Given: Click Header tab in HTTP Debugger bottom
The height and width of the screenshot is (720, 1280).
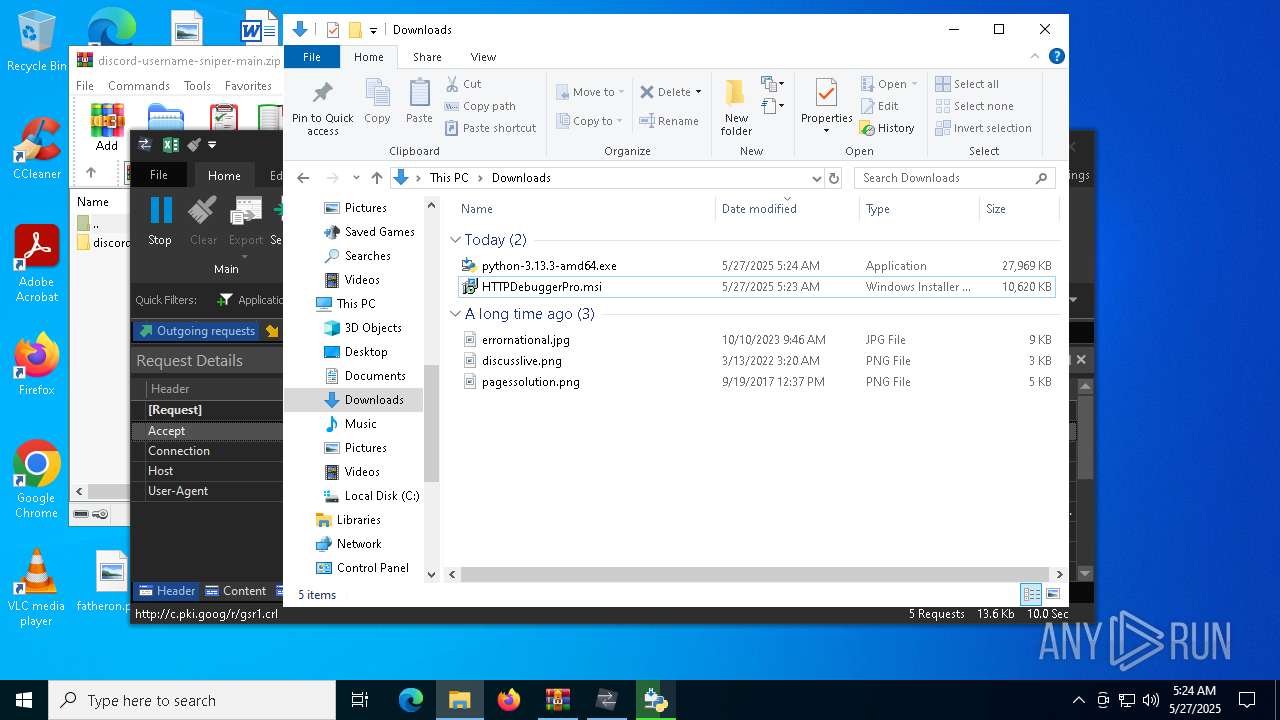Looking at the screenshot, I should click(x=166, y=591).
